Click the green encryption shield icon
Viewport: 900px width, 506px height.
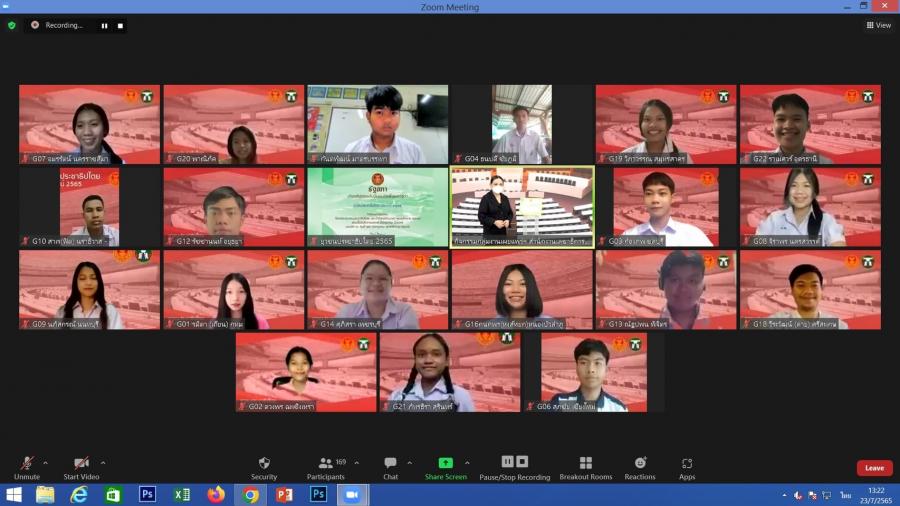pyautogui.click(x=12, y=25)
